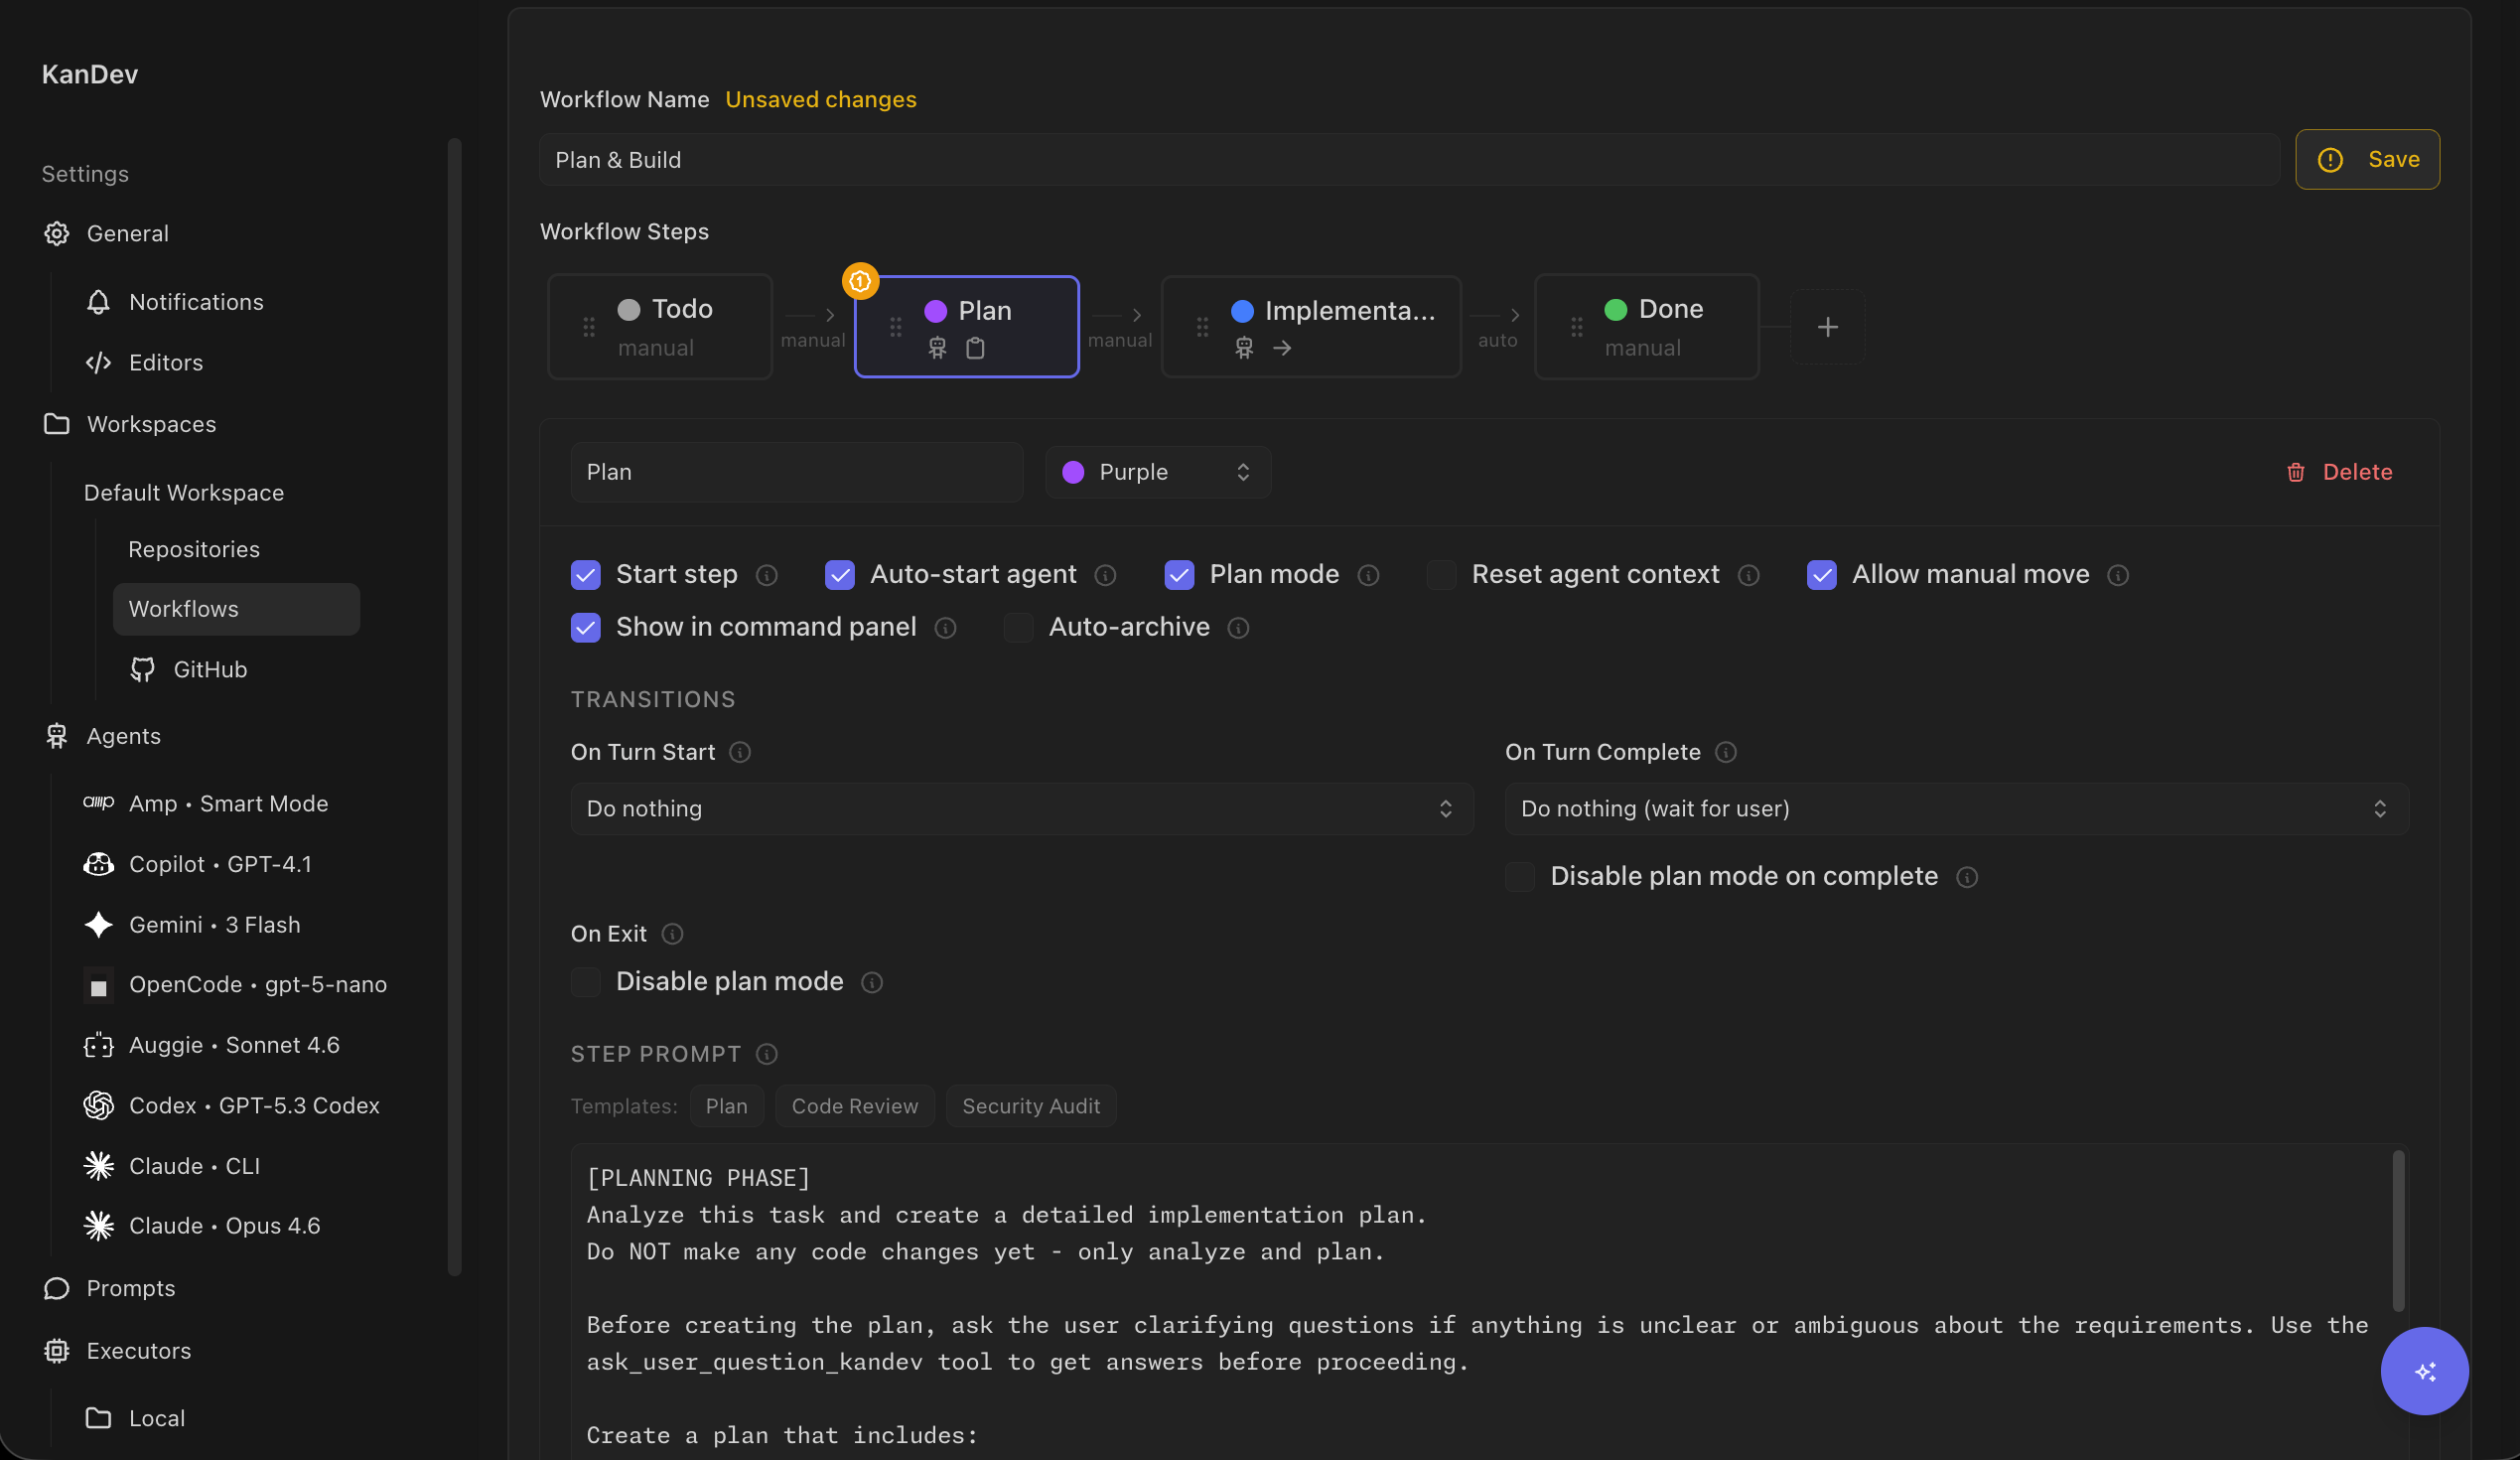Click the step prompt scrollbar
Image resolution: width=2520 pixels, height=1460 pixels.
point(2398,1230)
